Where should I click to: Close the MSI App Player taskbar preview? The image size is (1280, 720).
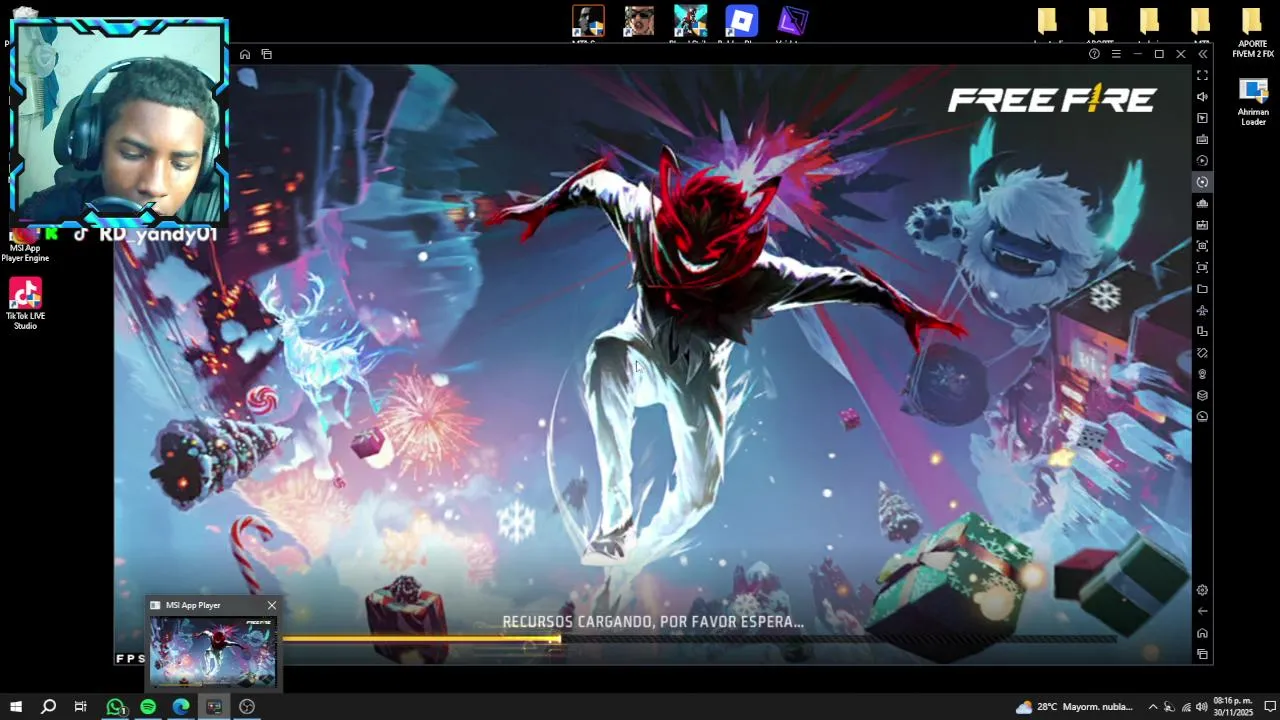271,605
